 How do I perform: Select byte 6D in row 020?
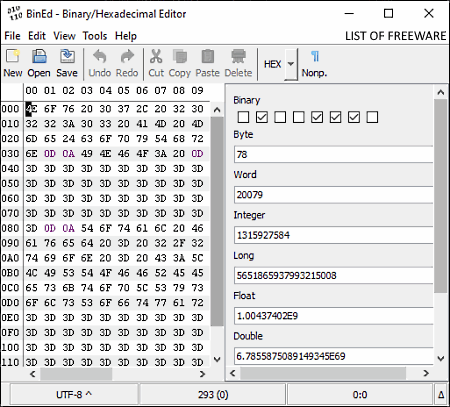pyautogui.click(x=31, y=139)
